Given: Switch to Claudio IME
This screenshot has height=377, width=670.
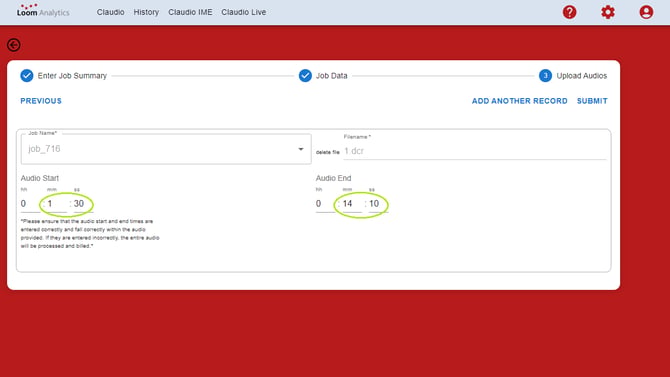Looking at the screenshot, I should 190,12.
